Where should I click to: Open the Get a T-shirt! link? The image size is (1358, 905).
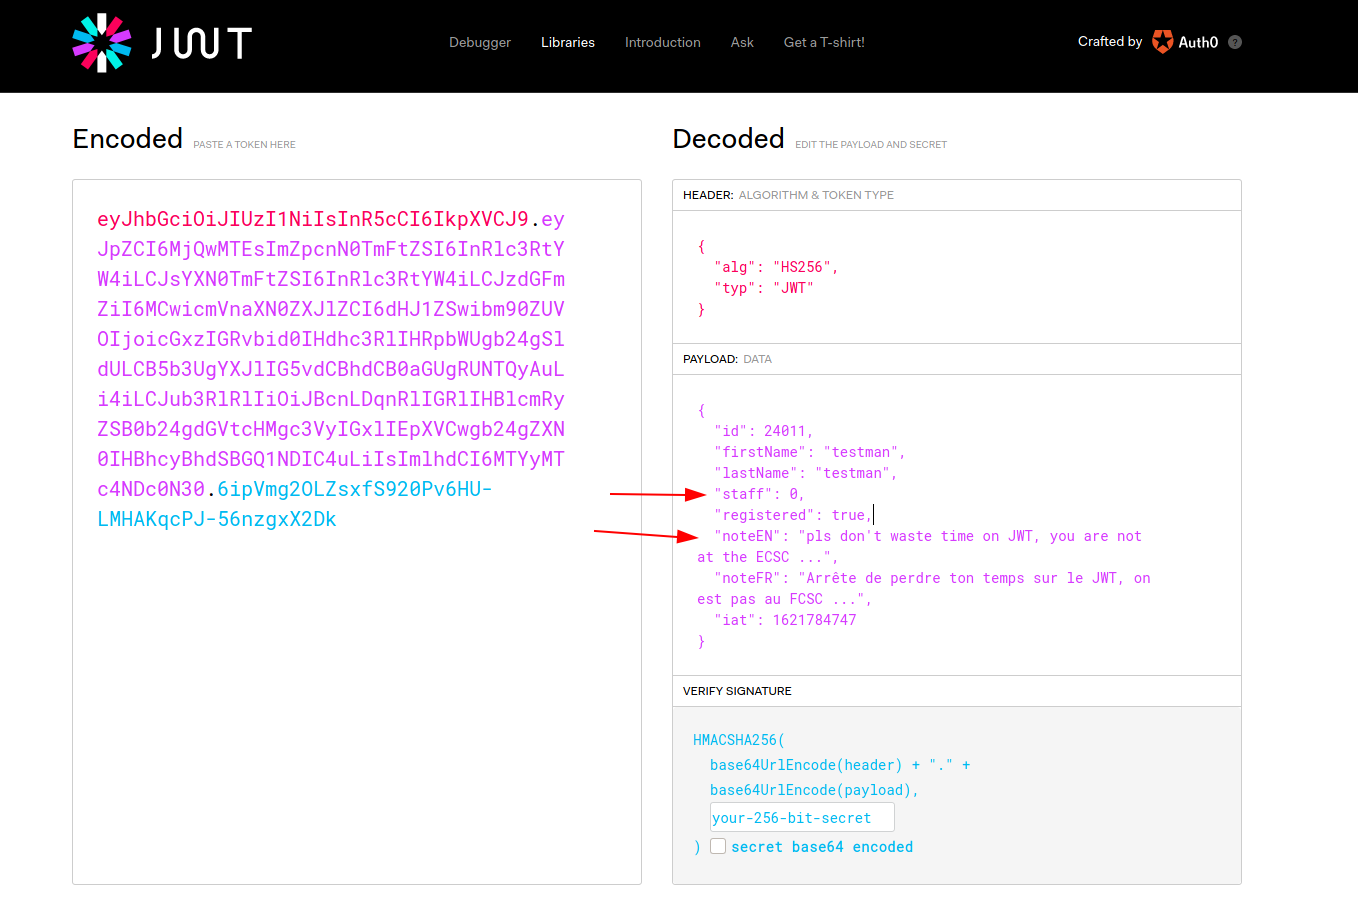[x=824, y=42]
